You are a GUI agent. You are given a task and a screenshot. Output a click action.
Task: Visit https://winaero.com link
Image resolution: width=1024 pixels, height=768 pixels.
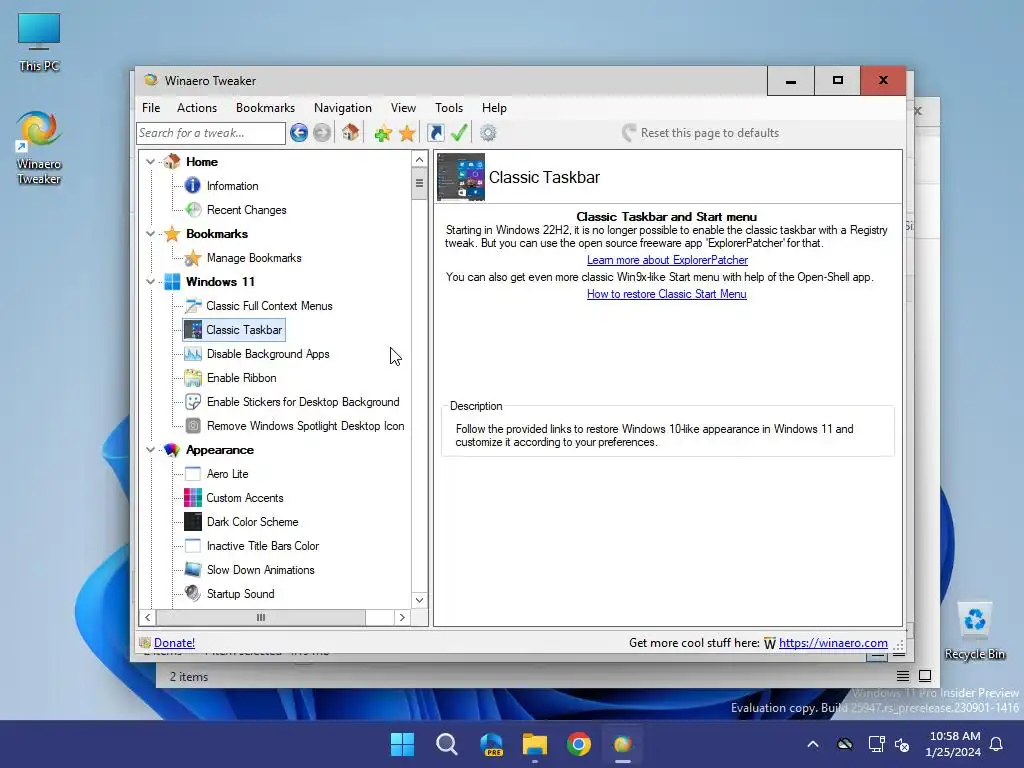tap(833, 643)
